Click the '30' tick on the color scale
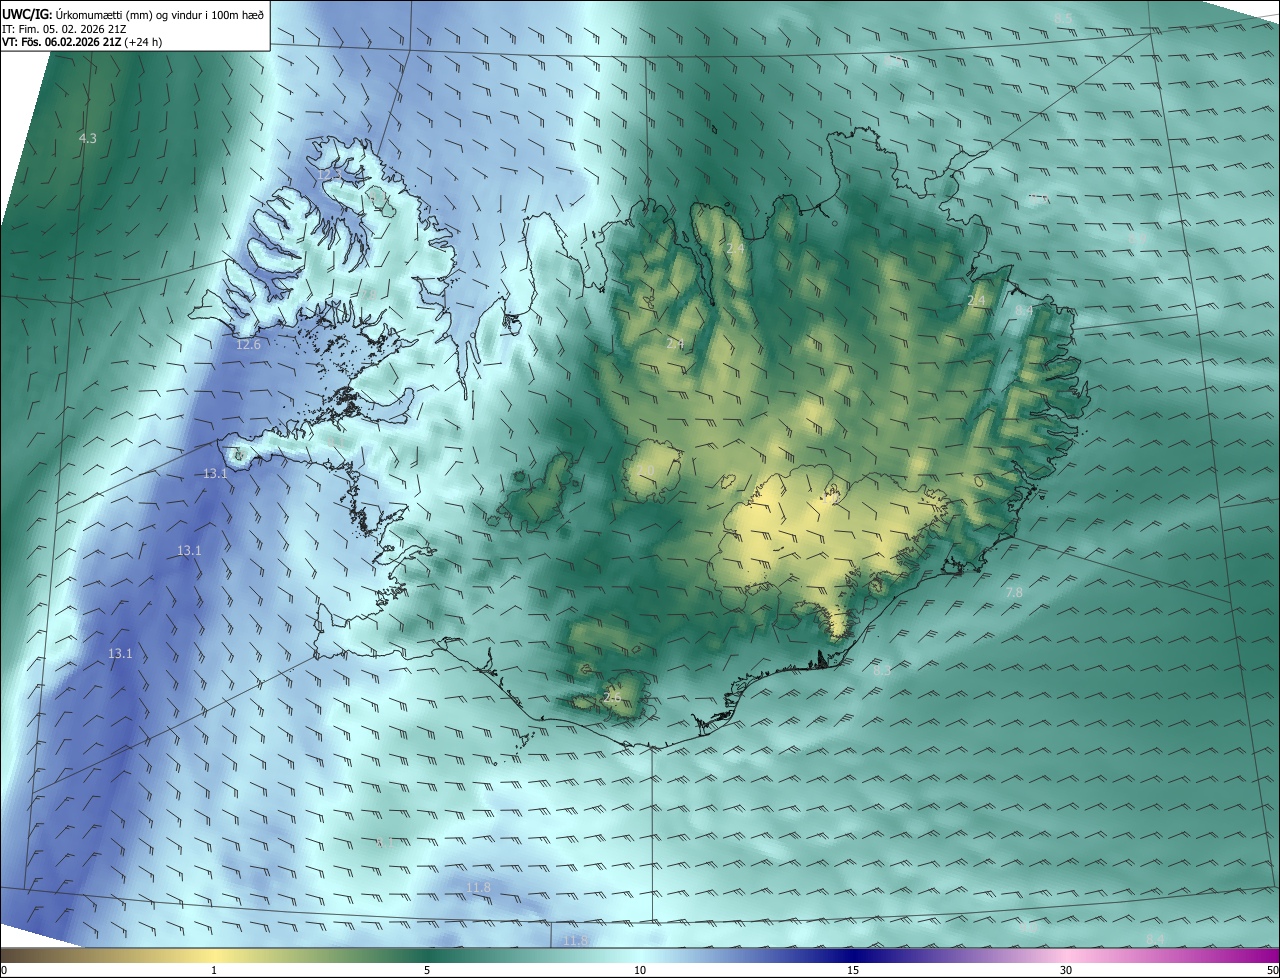 point(1066,971)
